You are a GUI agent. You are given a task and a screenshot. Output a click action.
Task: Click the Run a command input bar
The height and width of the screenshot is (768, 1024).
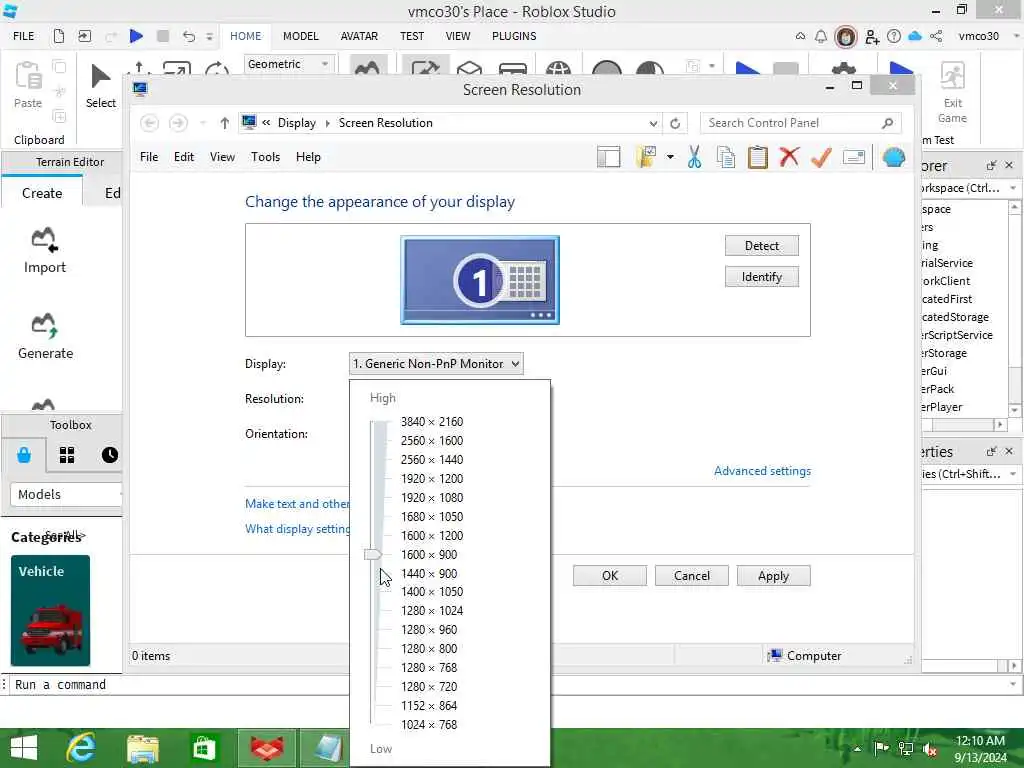(509, 684)
